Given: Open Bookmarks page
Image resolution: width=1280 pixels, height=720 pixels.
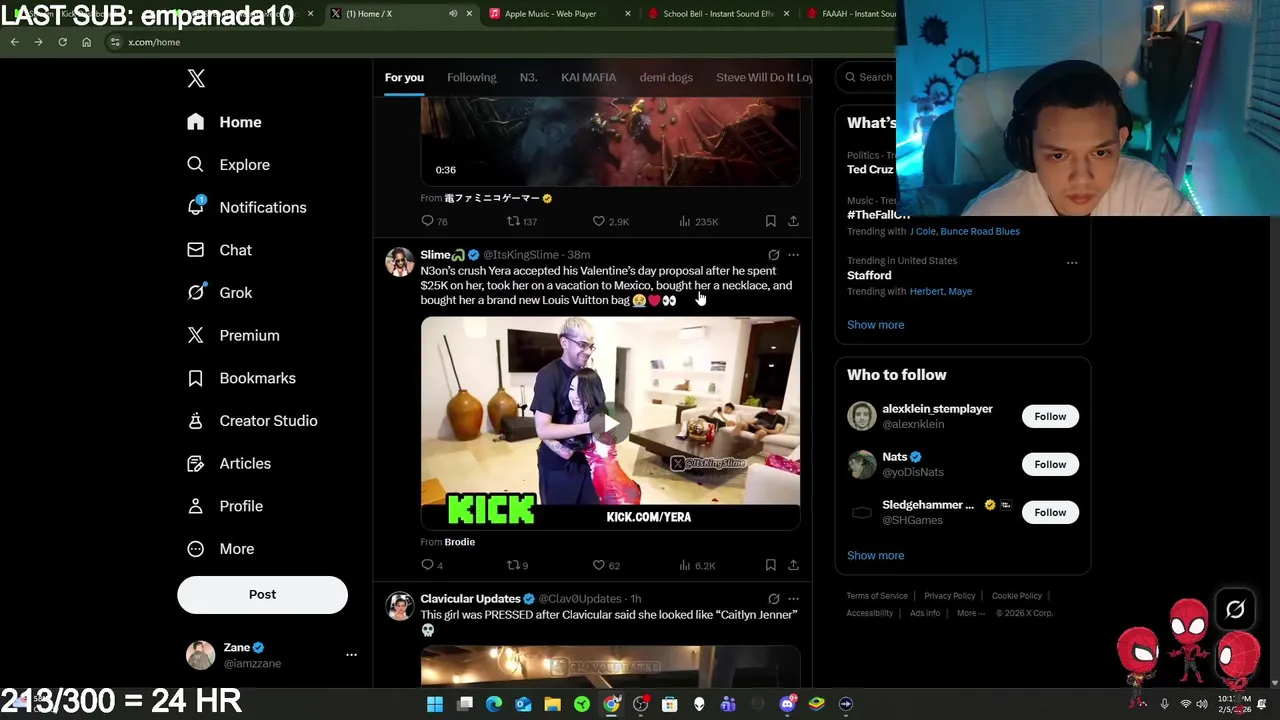Looking at the screenshot, I should click(x=242, y=378).
